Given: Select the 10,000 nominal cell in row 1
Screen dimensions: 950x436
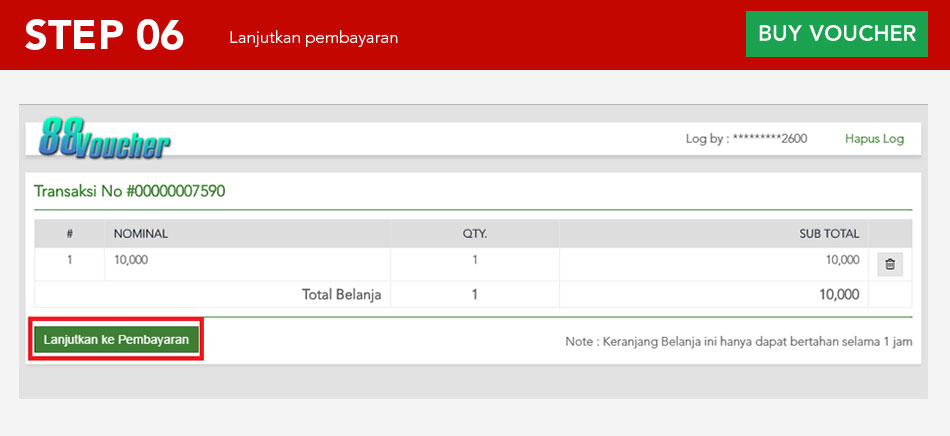Looking at the screenshot, I should coord(131,260).
